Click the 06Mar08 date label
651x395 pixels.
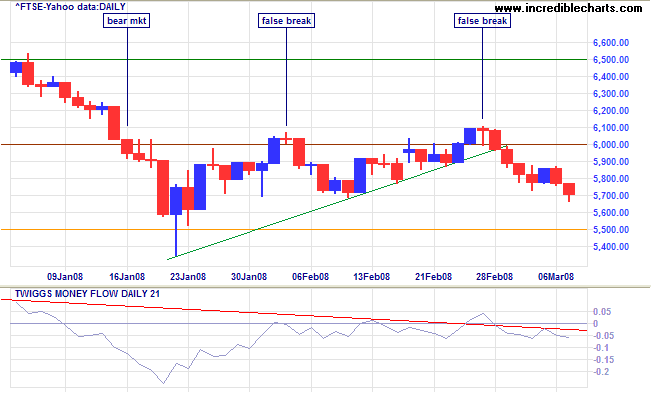[x=556, y=277]
